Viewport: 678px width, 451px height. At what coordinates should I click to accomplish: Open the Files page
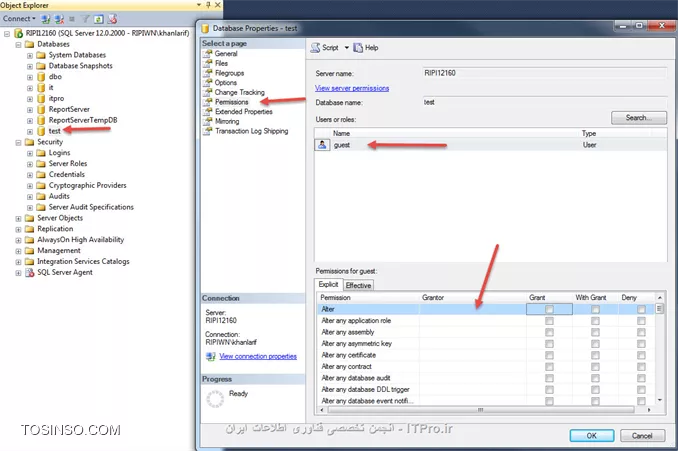pyautogui.click(x=221, y=63)
